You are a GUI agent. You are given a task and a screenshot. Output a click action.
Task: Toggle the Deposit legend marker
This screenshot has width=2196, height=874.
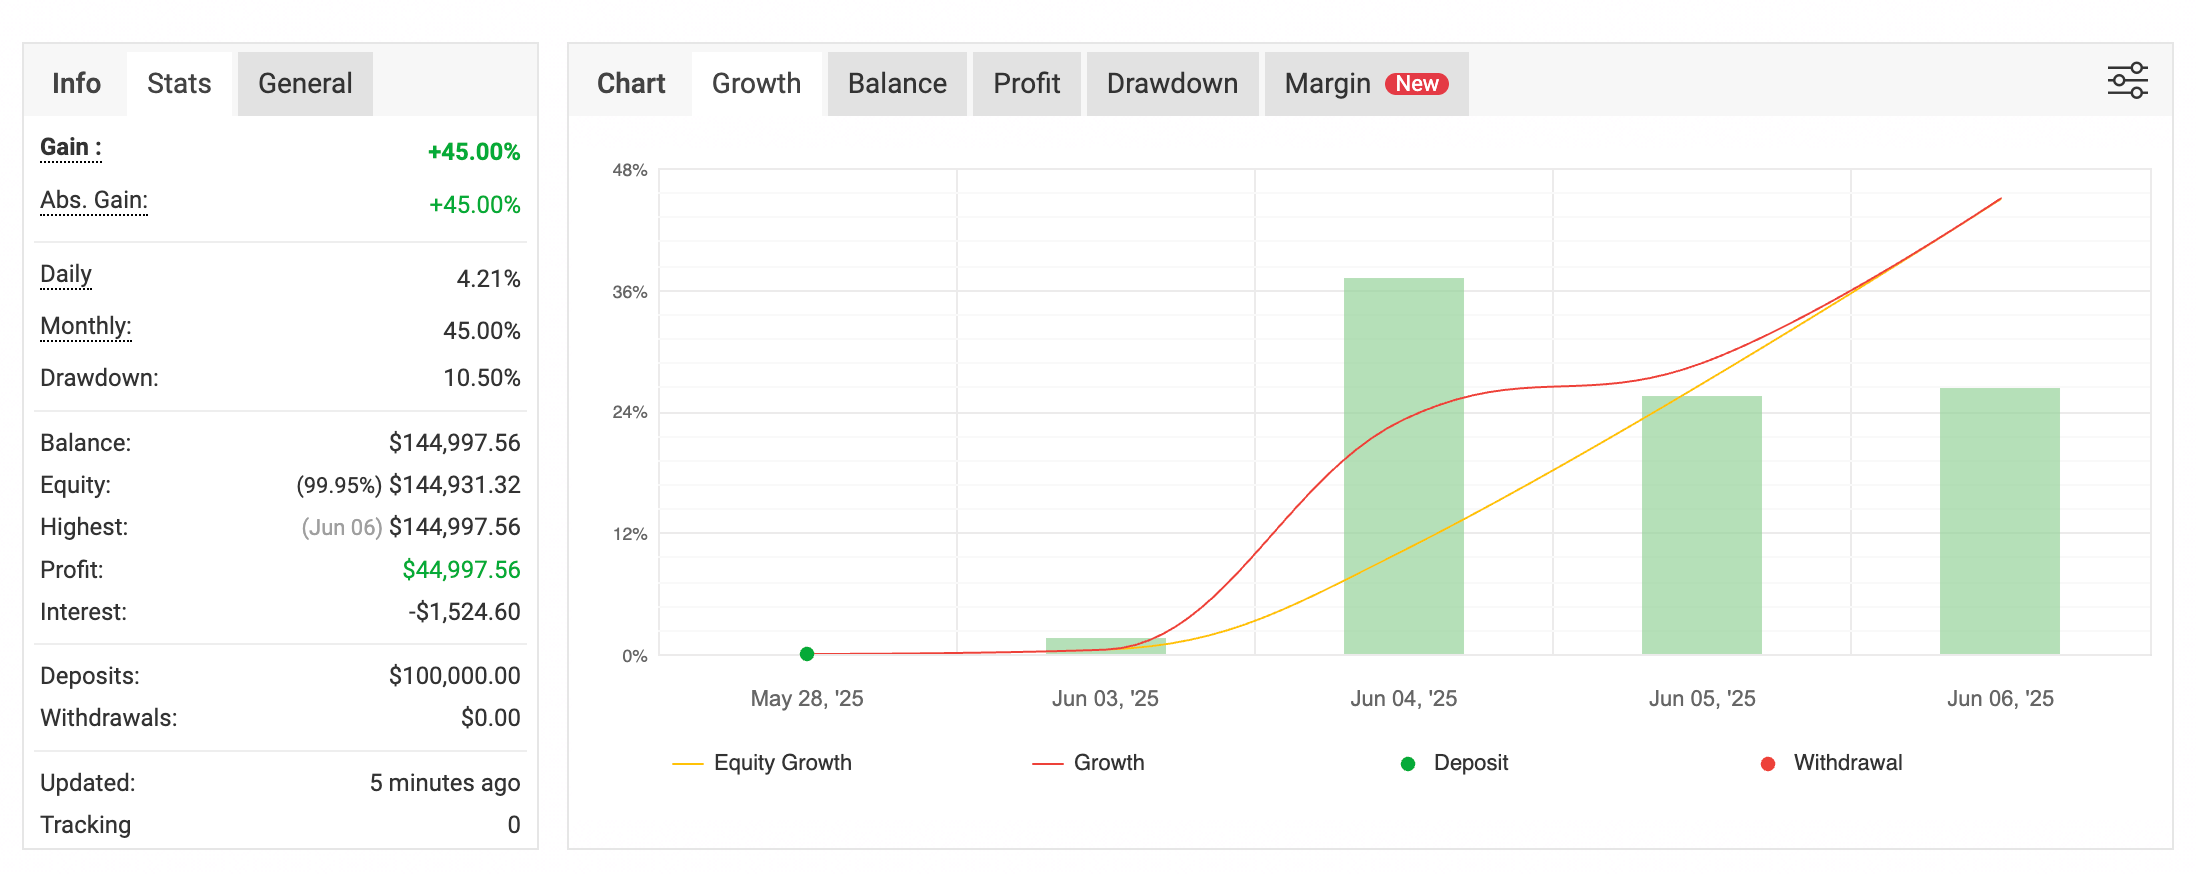[x=1455, y=763]
